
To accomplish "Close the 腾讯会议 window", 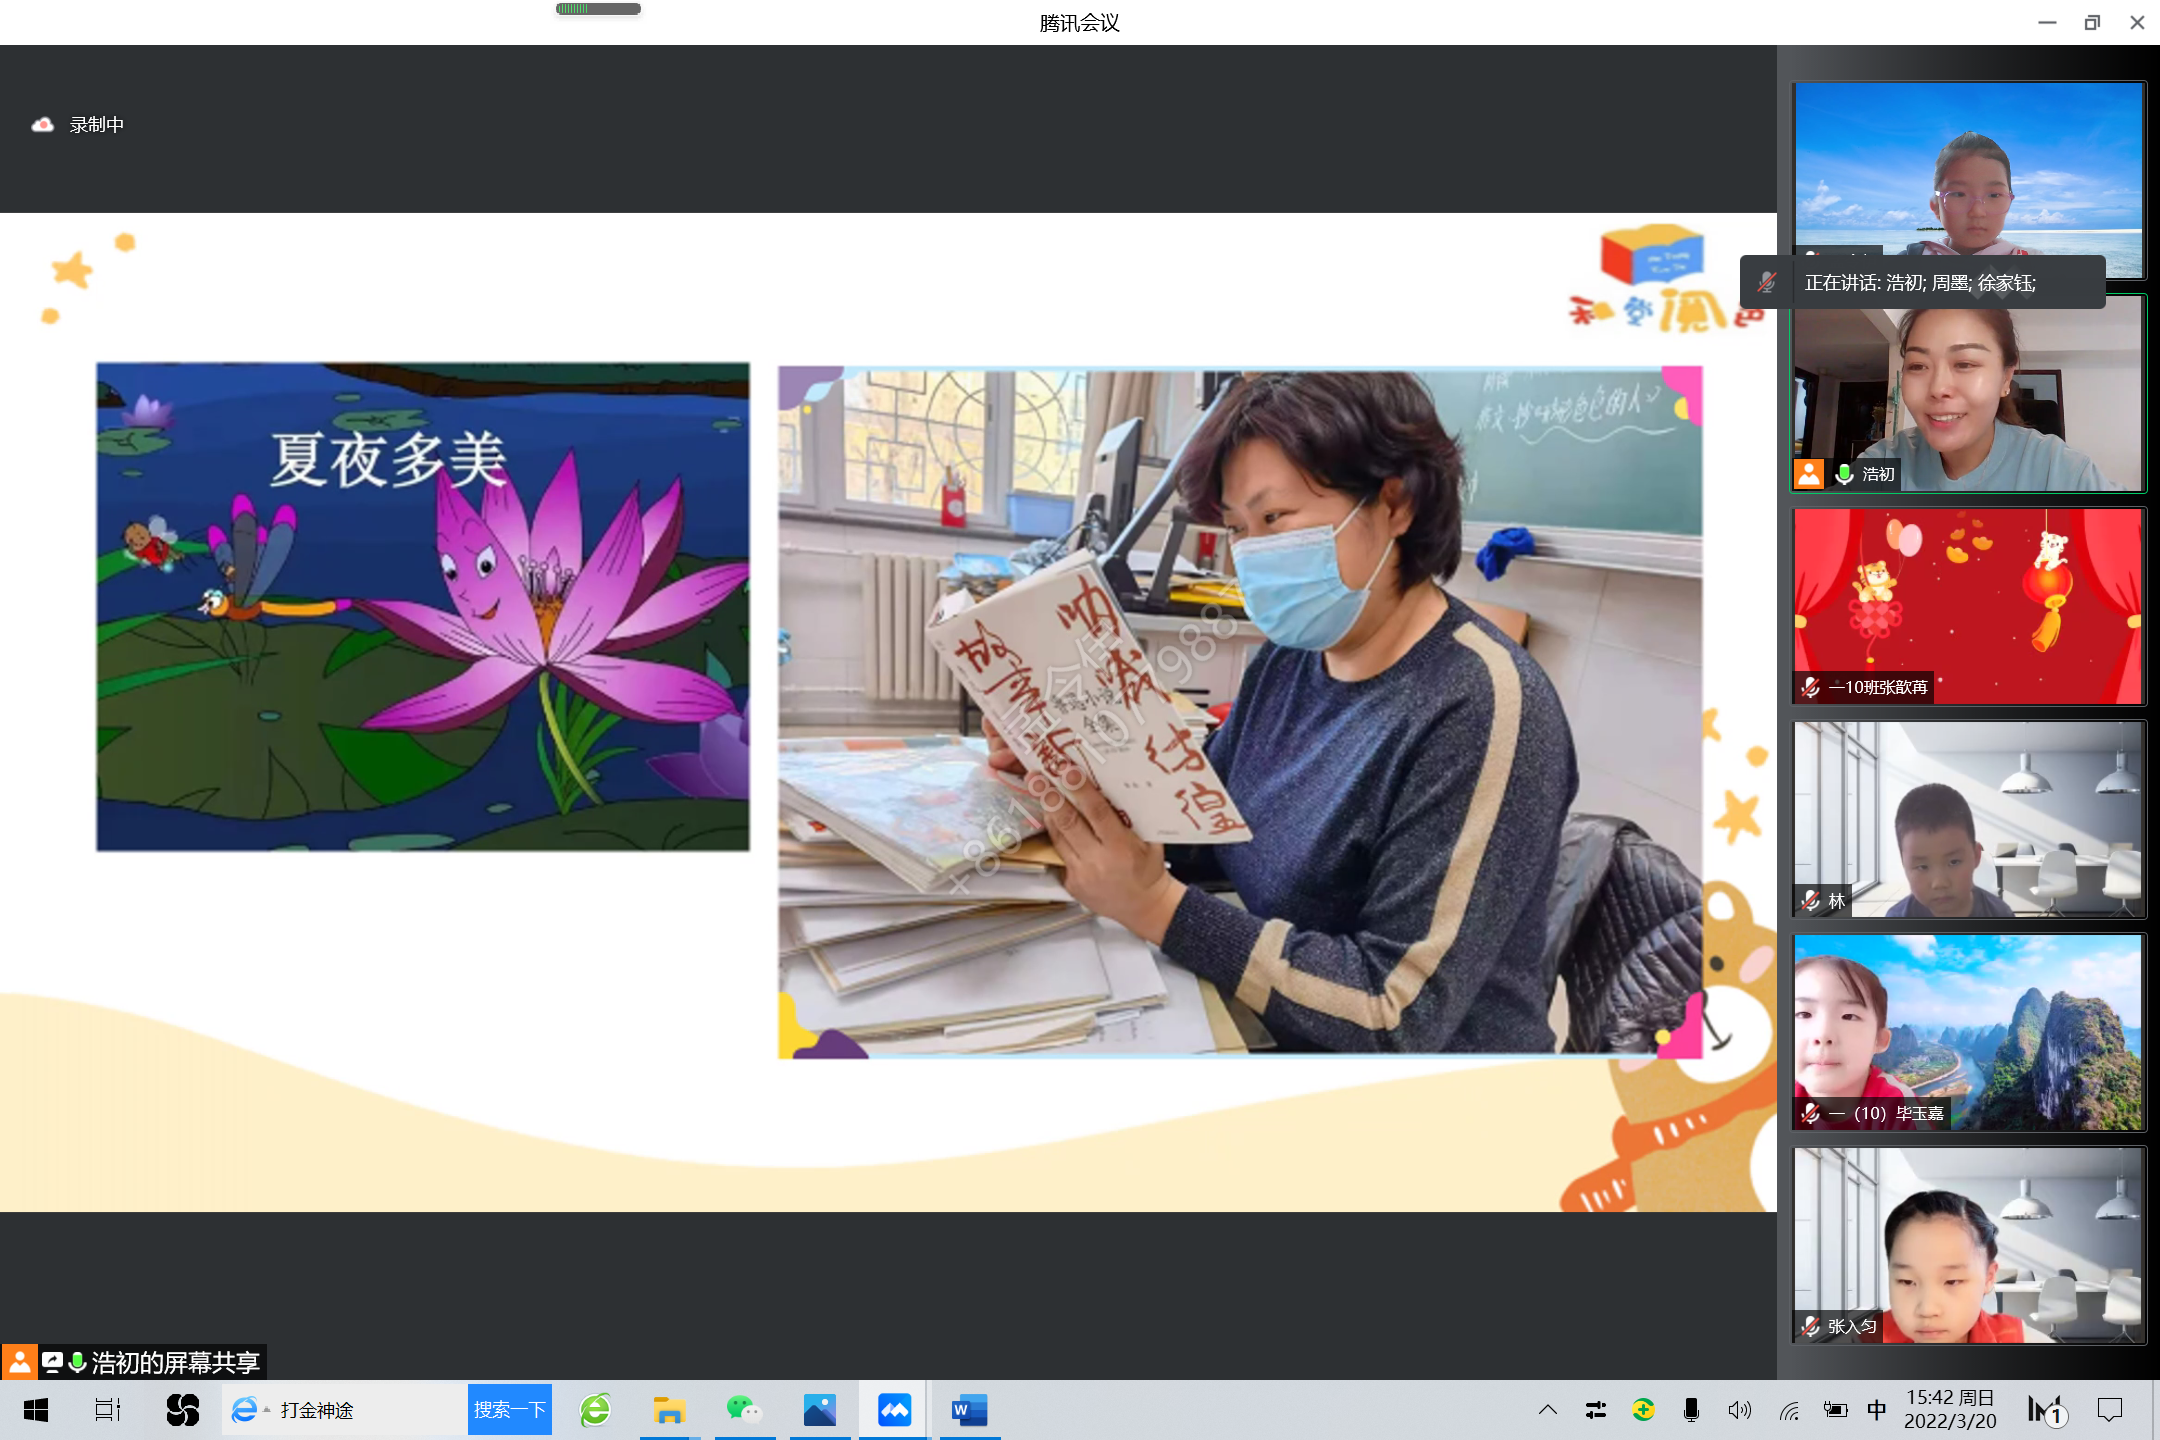I will click(2137, 22).
